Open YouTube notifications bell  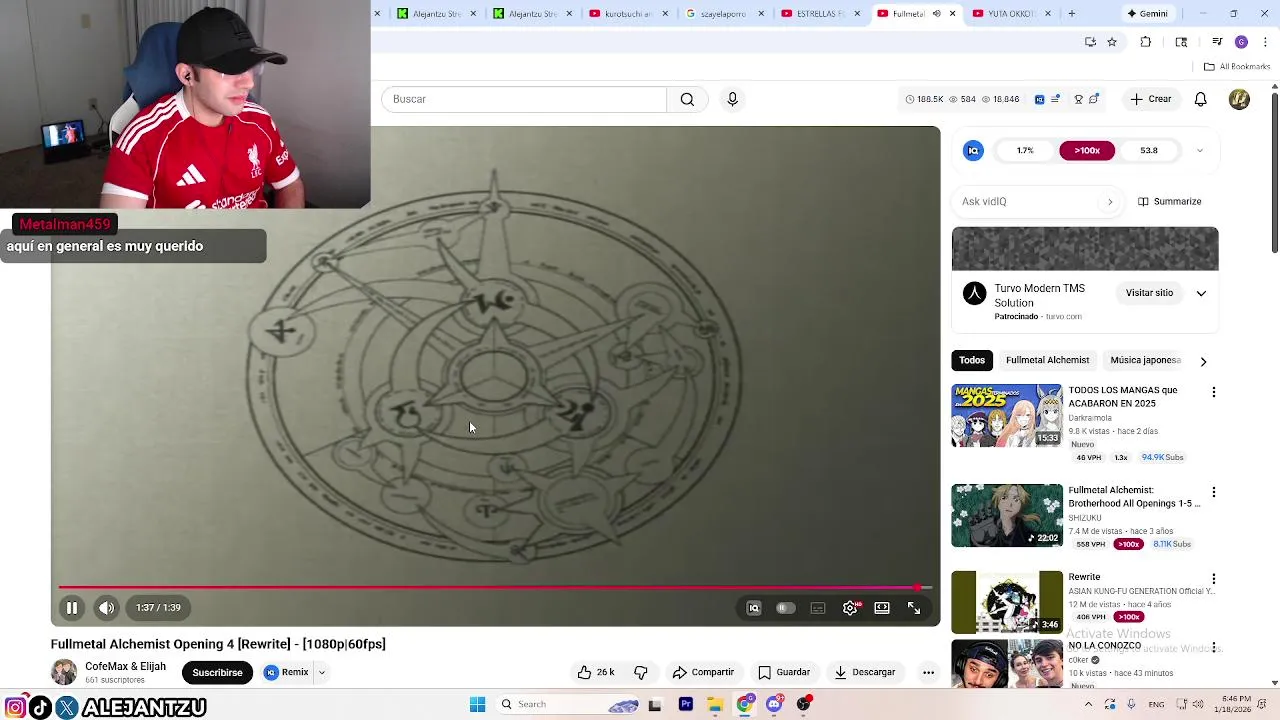pyautogui.click(x=1200, y=99)
